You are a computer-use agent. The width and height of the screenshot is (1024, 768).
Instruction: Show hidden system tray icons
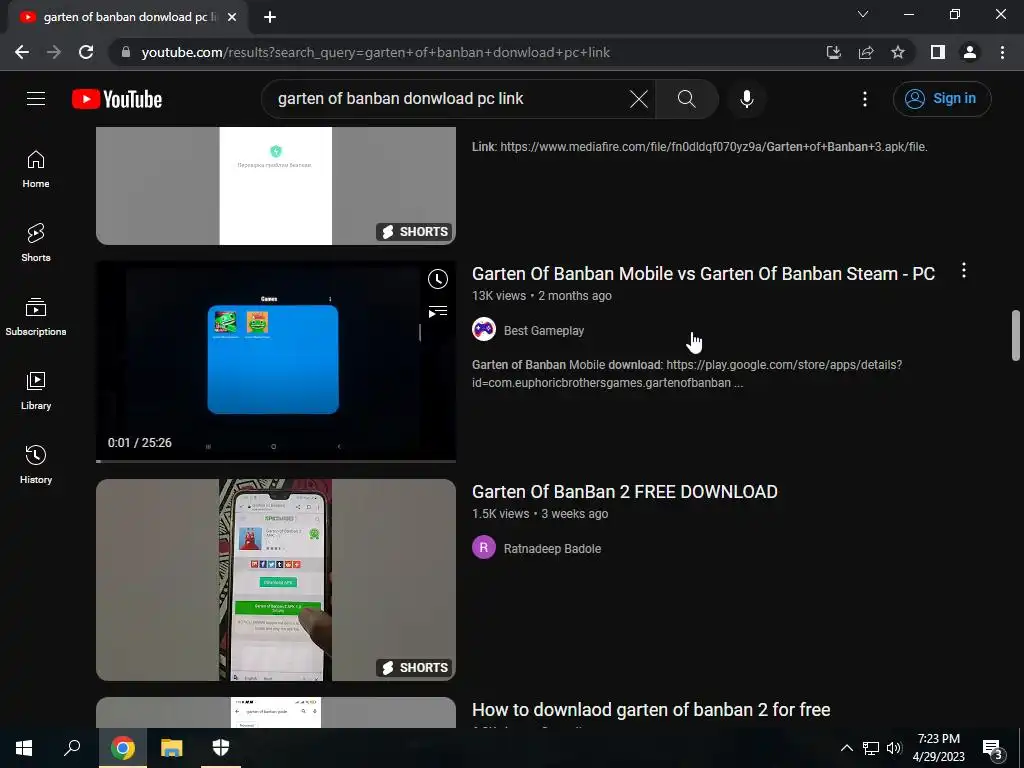tap(846, 748)
